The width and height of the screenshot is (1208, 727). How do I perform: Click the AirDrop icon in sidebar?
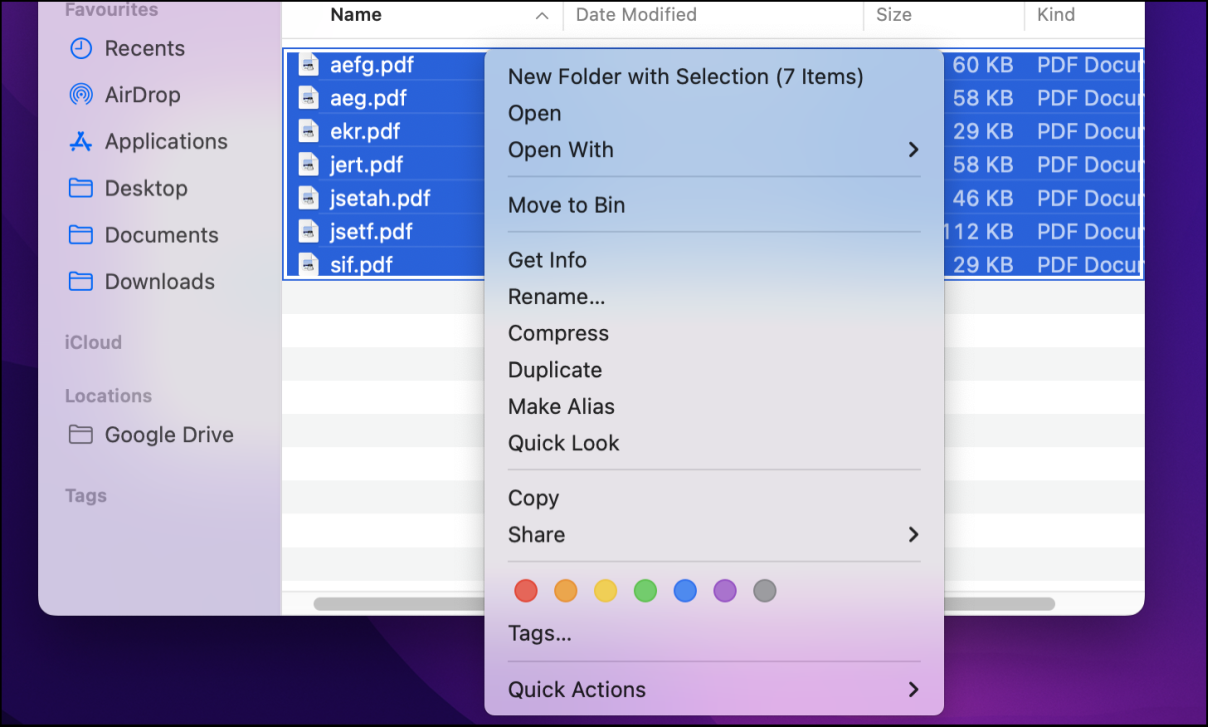tap(81, 95)
